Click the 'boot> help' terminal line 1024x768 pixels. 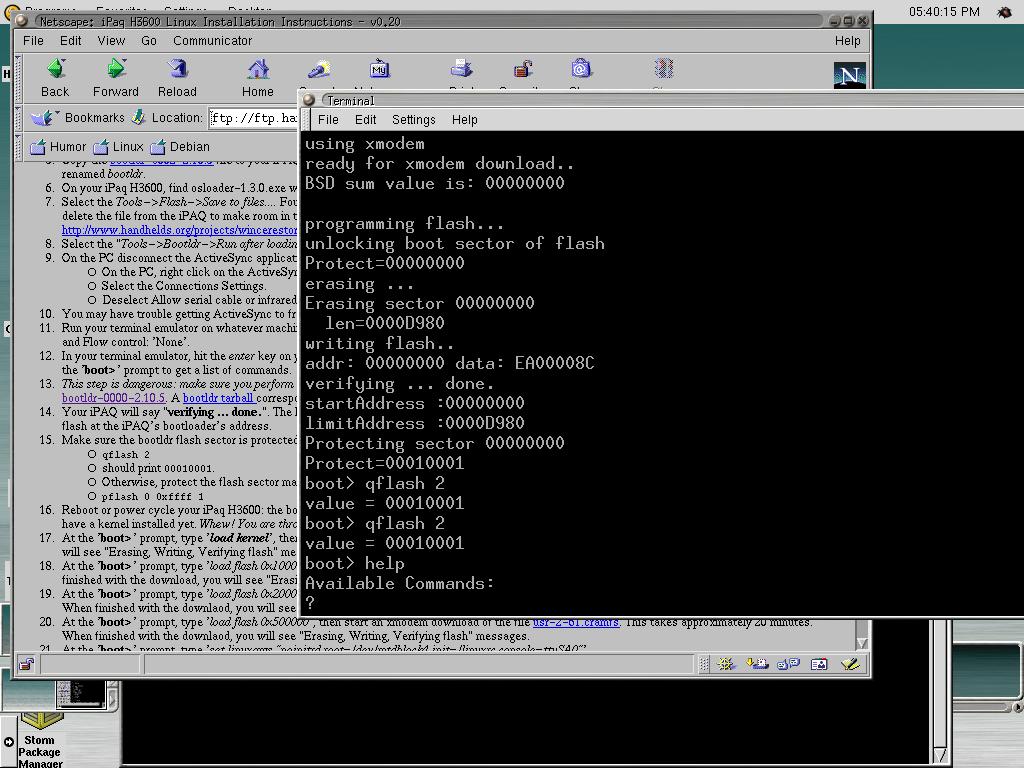pos(354,563)
